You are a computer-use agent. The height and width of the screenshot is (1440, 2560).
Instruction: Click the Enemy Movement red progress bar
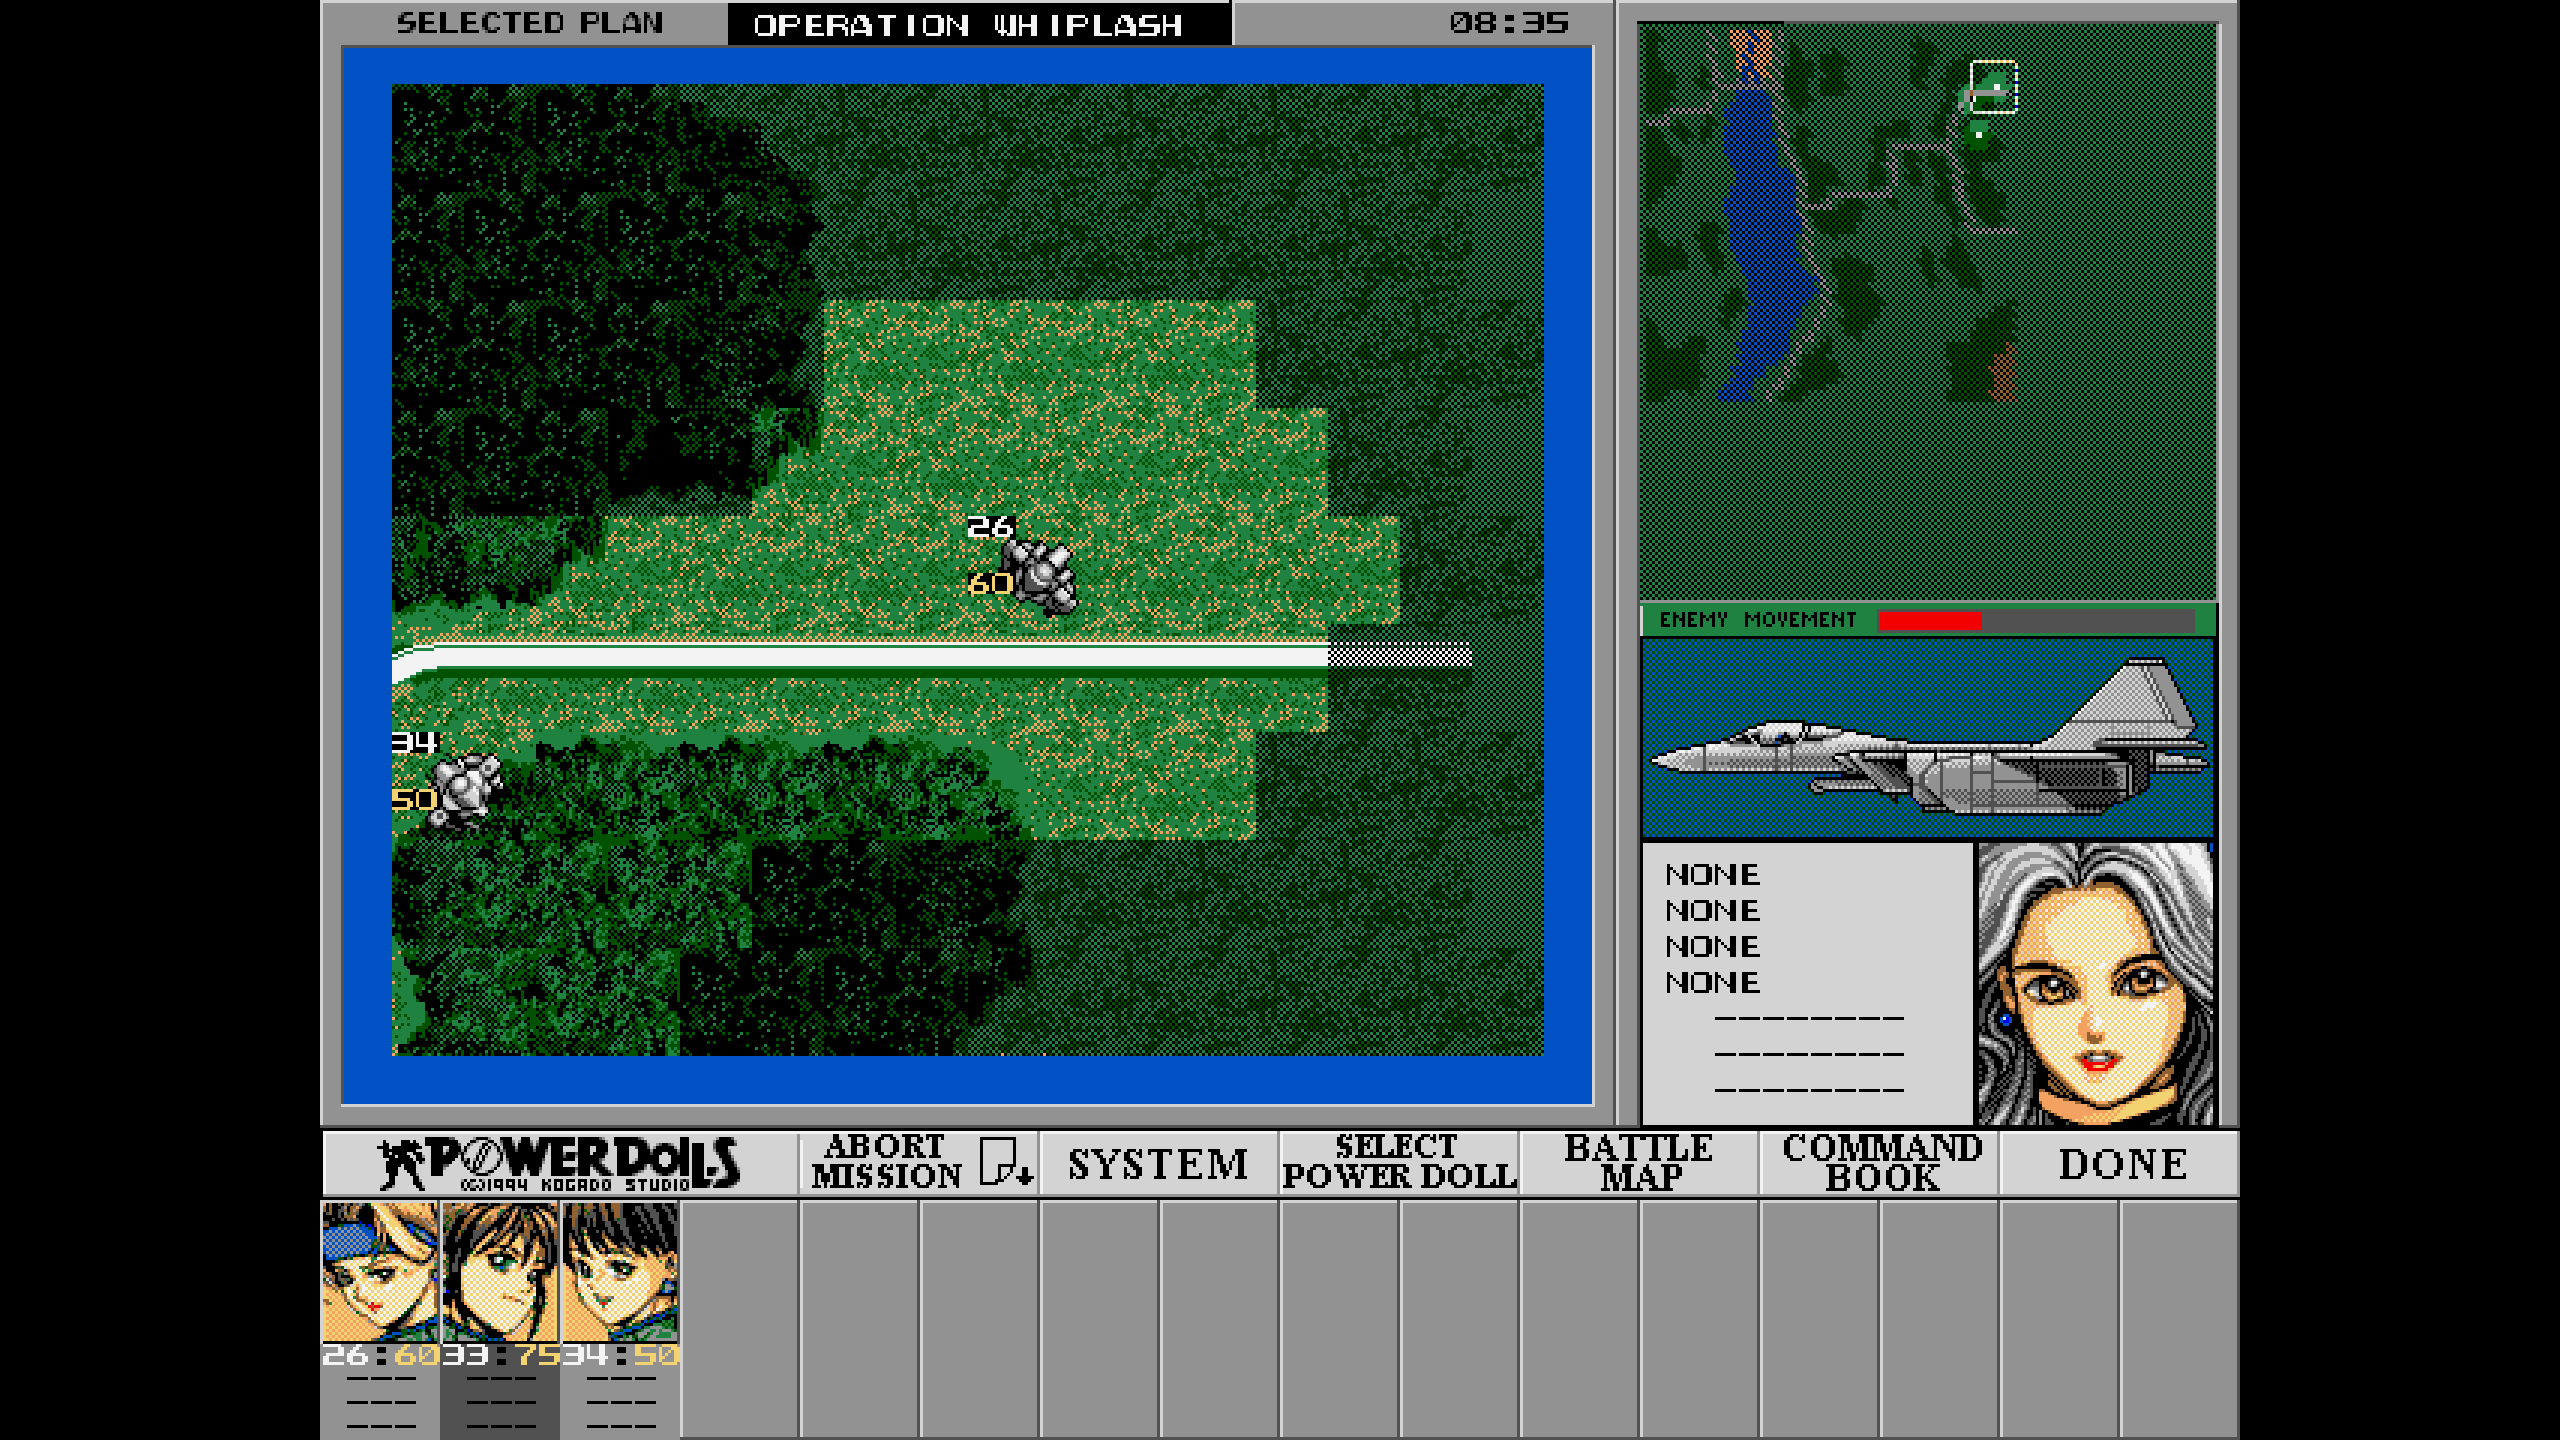point(1929,620)
